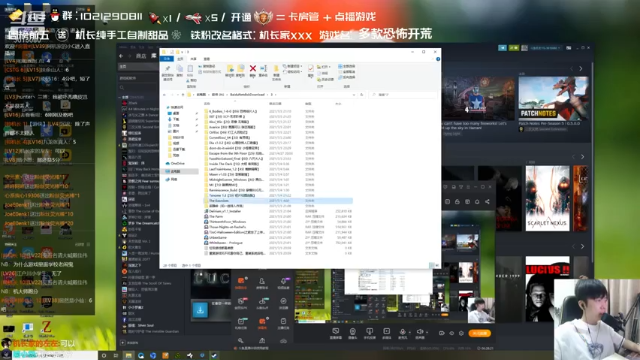Open the Properties icon in Explorer ribbon
The width and height of the screenshot is (640, 360).
[311, 69]
